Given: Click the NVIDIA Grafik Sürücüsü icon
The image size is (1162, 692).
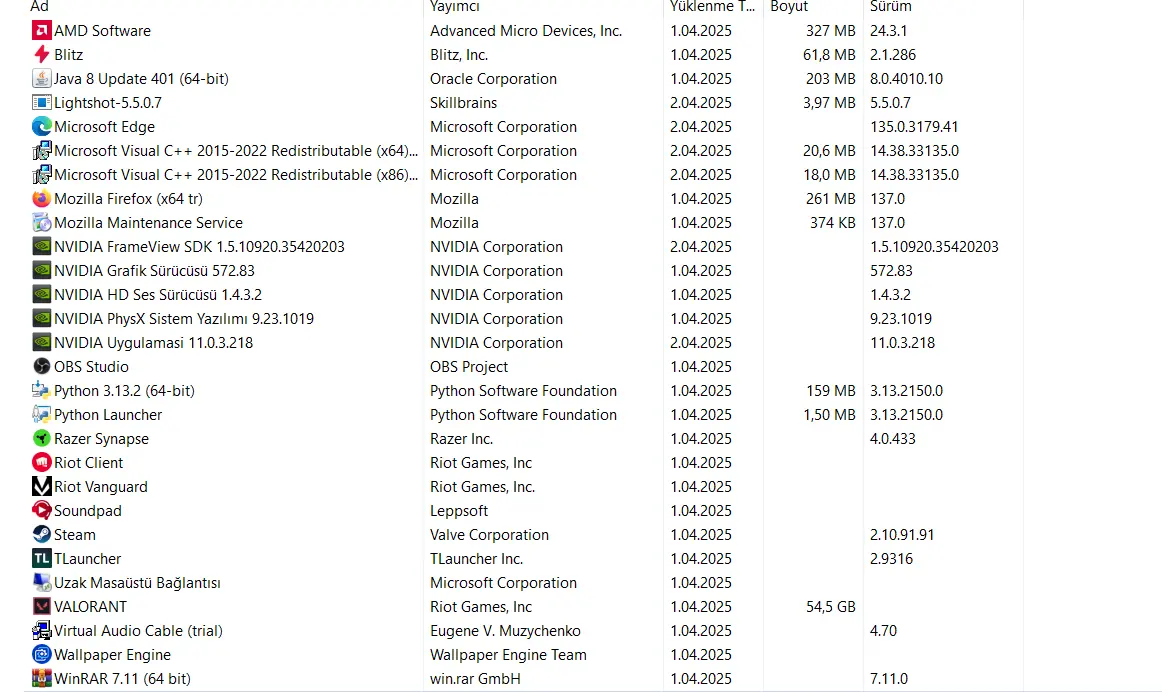Looking at the screenshot, I should pos(42,270).
